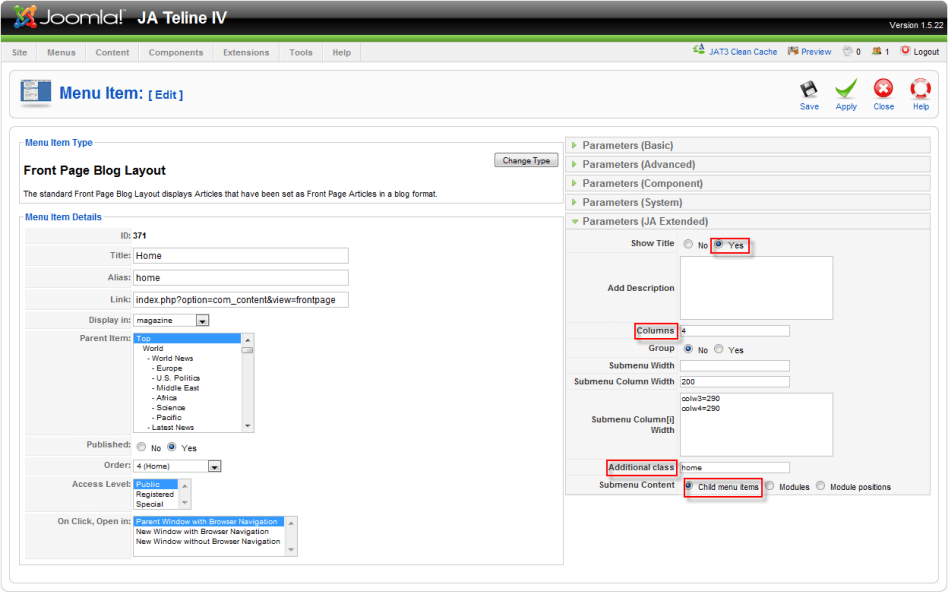Image resolution: width=949 pixels, height=593 pixels.
Task: Open the Display in dropdown
Action: pyautogui.click(x=171, y=320)
